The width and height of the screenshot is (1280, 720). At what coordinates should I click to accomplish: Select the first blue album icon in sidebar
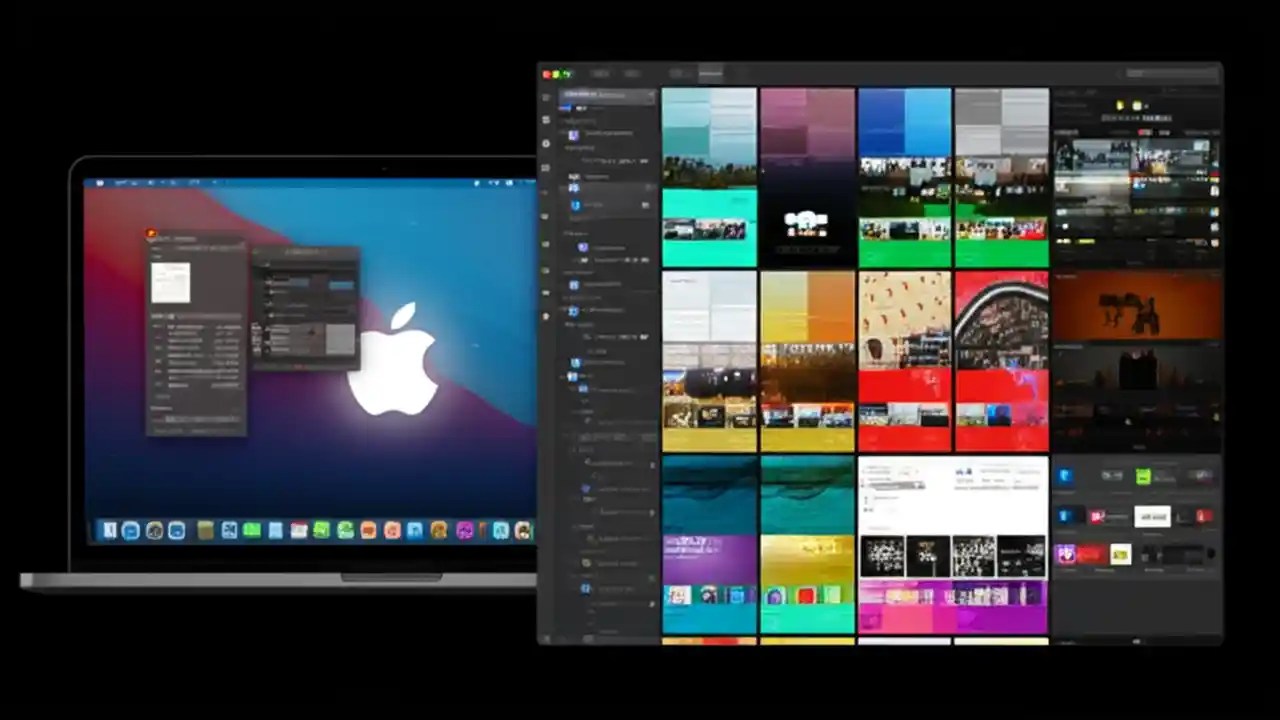tap(575, 205)
